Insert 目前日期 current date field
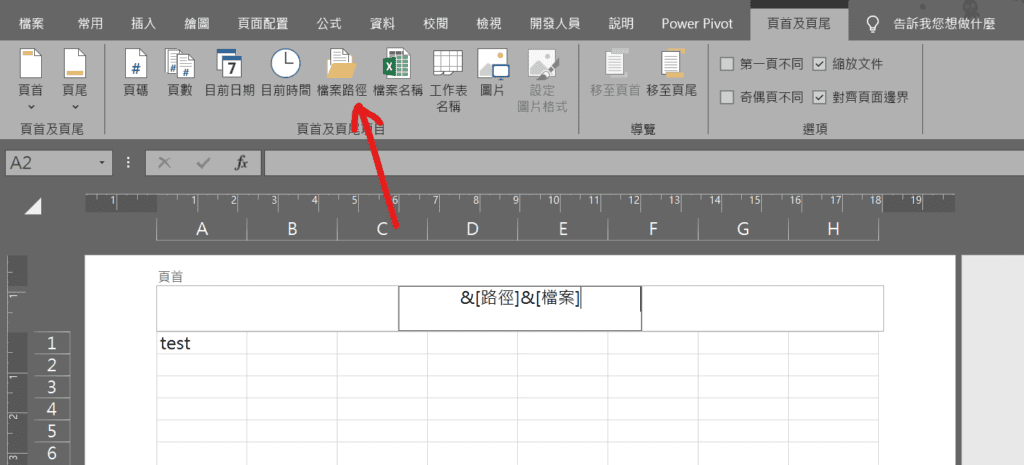 [x=230, y=73]
